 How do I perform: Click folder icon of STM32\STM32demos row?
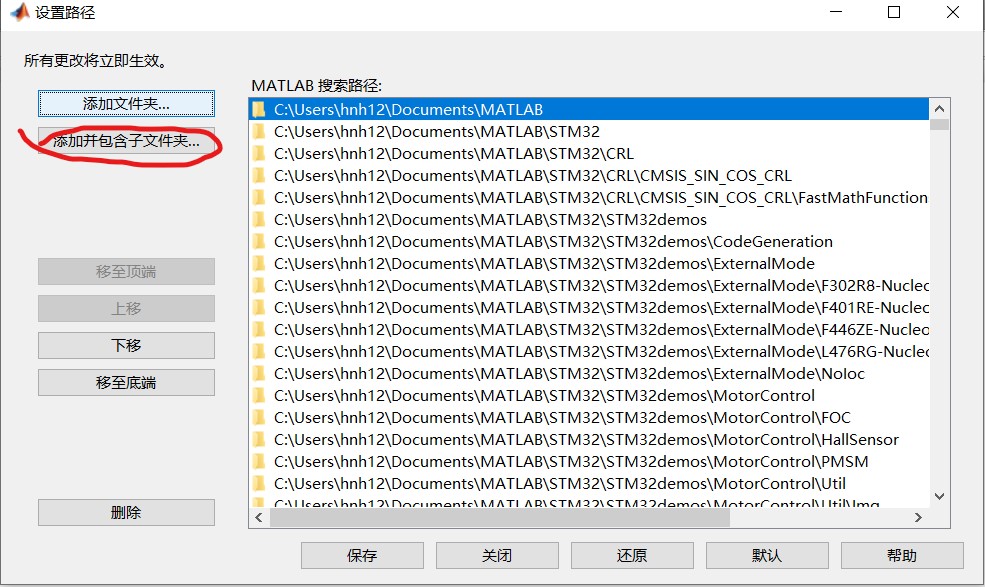259,219
